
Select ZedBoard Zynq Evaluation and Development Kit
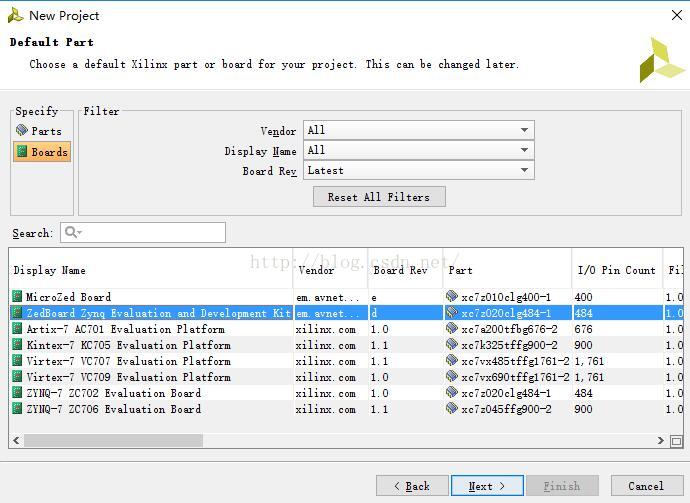[158, 313]
